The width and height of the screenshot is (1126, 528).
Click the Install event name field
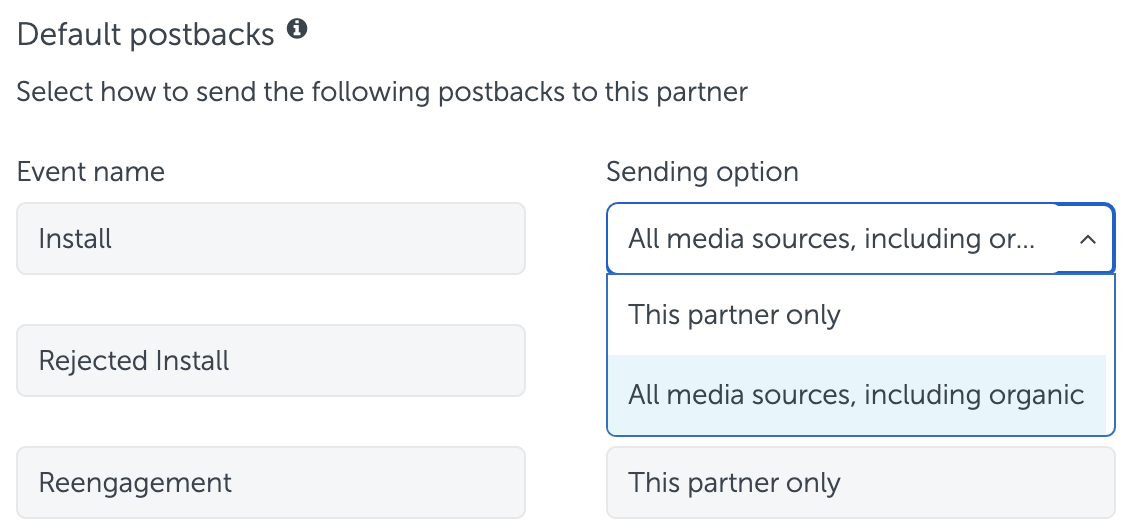pyautogui.click(x=271, y=238)
